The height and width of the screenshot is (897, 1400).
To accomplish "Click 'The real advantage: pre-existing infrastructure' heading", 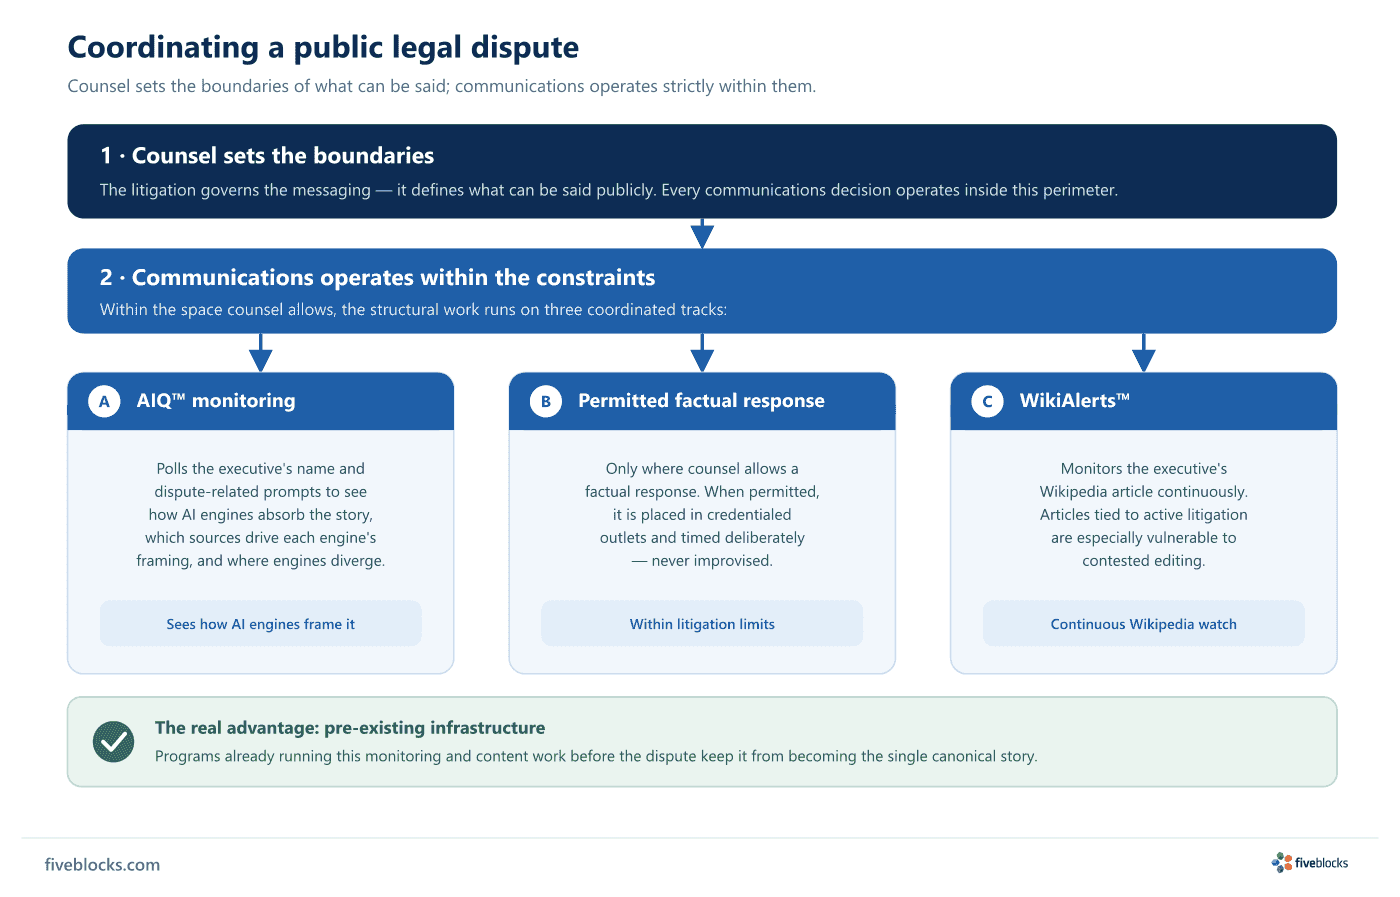I will [x=350, y=728].
